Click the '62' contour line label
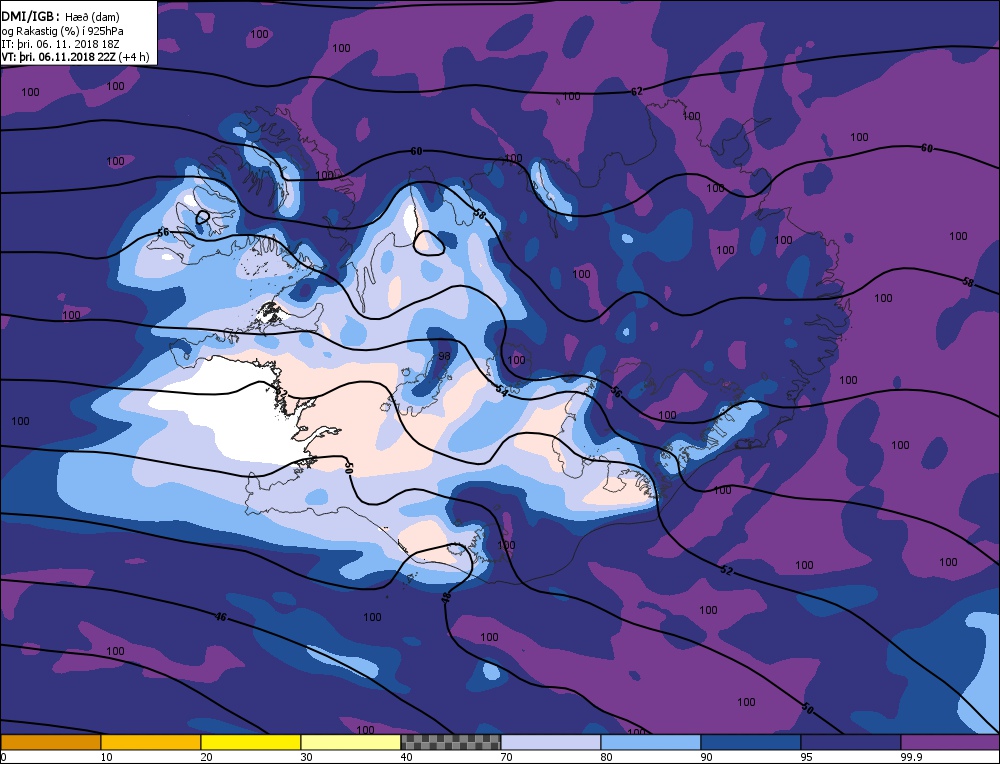 point(636,92)
